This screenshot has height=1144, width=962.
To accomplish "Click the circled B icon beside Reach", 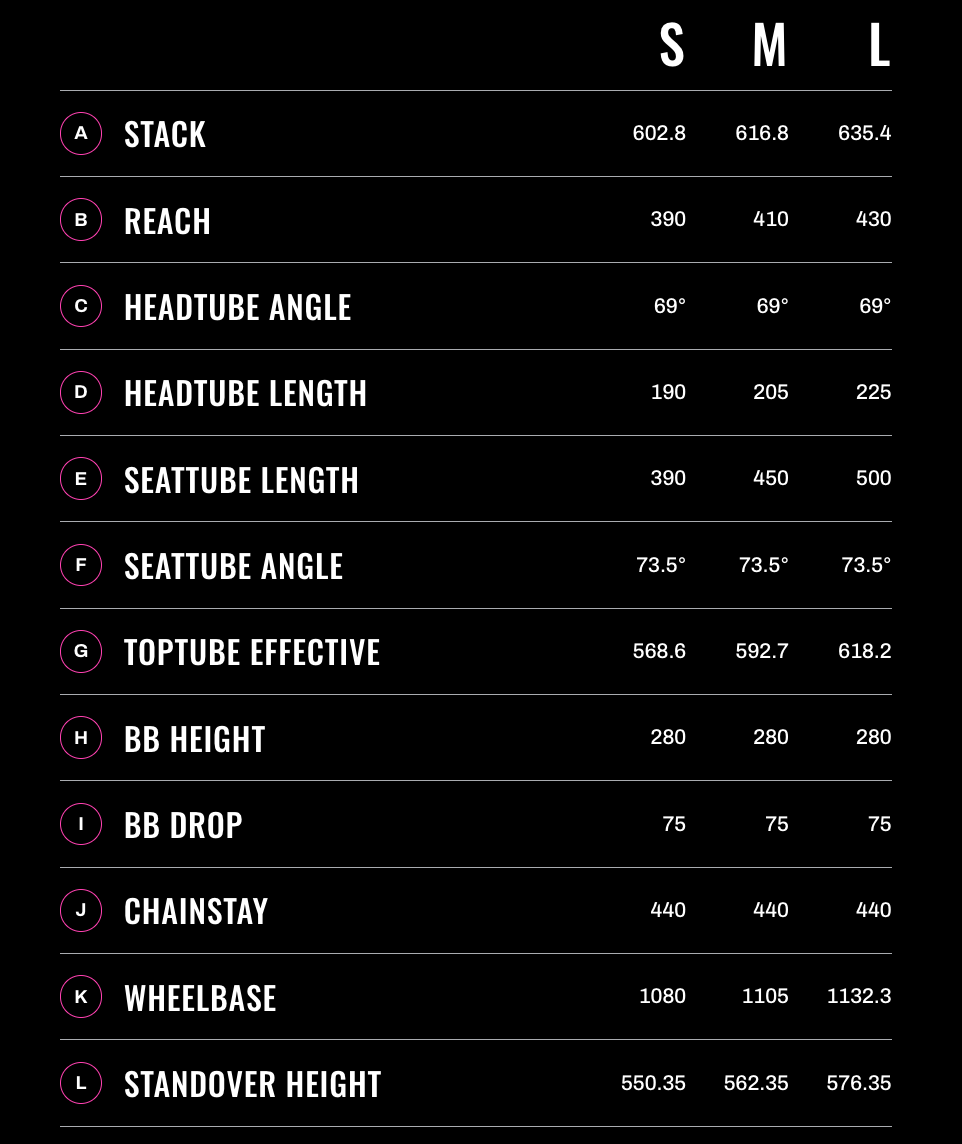I will pos(81,220).
